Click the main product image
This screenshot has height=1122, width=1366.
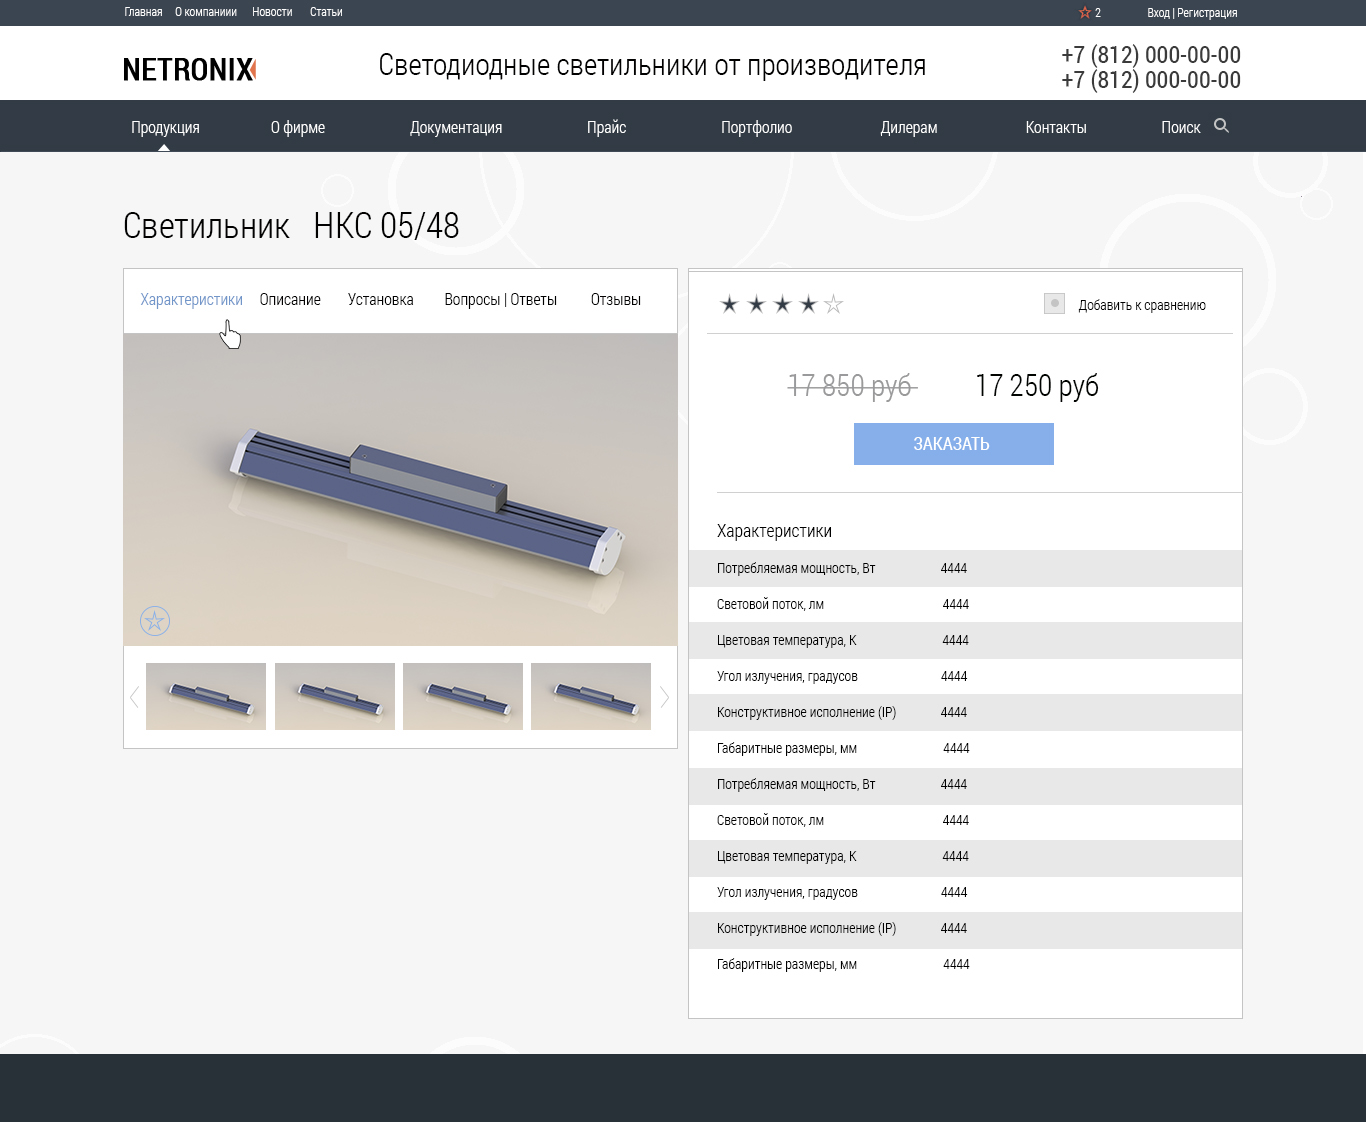click(400, 489)
